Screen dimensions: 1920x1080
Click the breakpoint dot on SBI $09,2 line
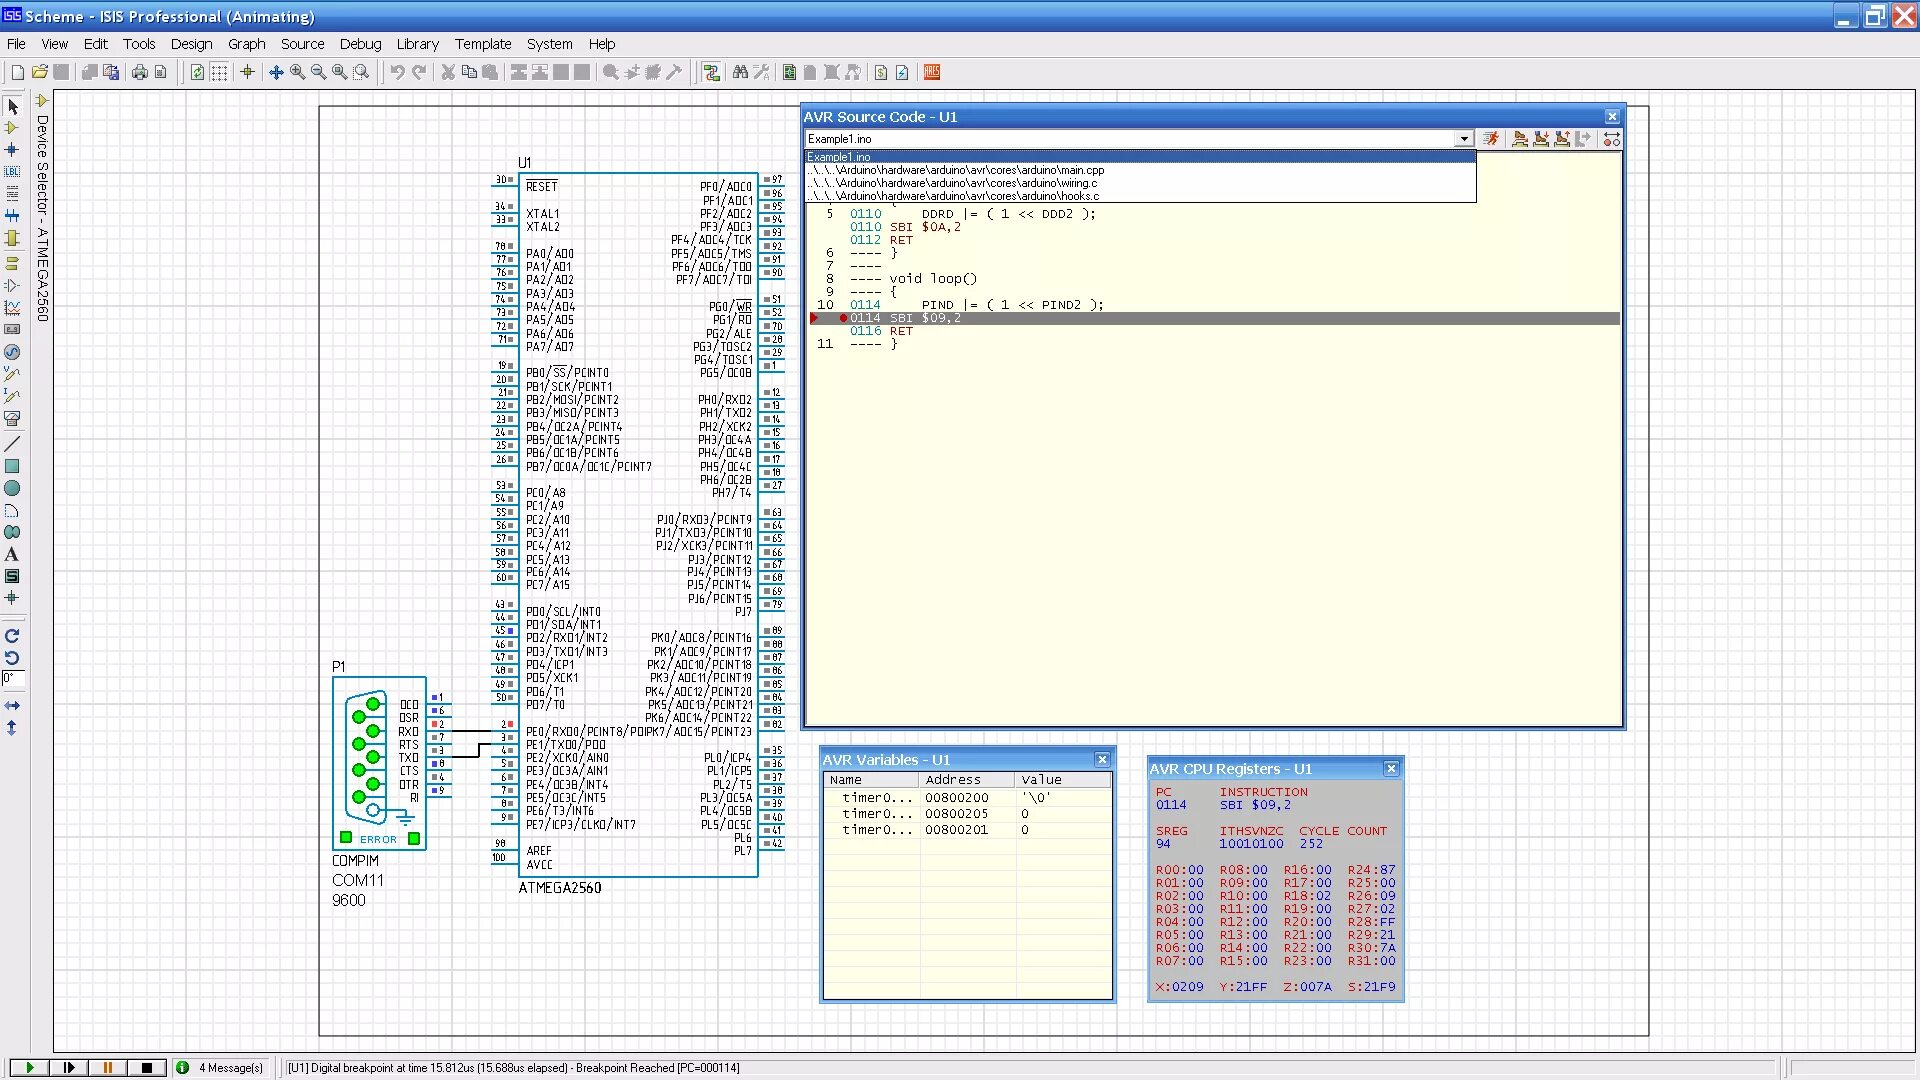click(x=843, y=318)
